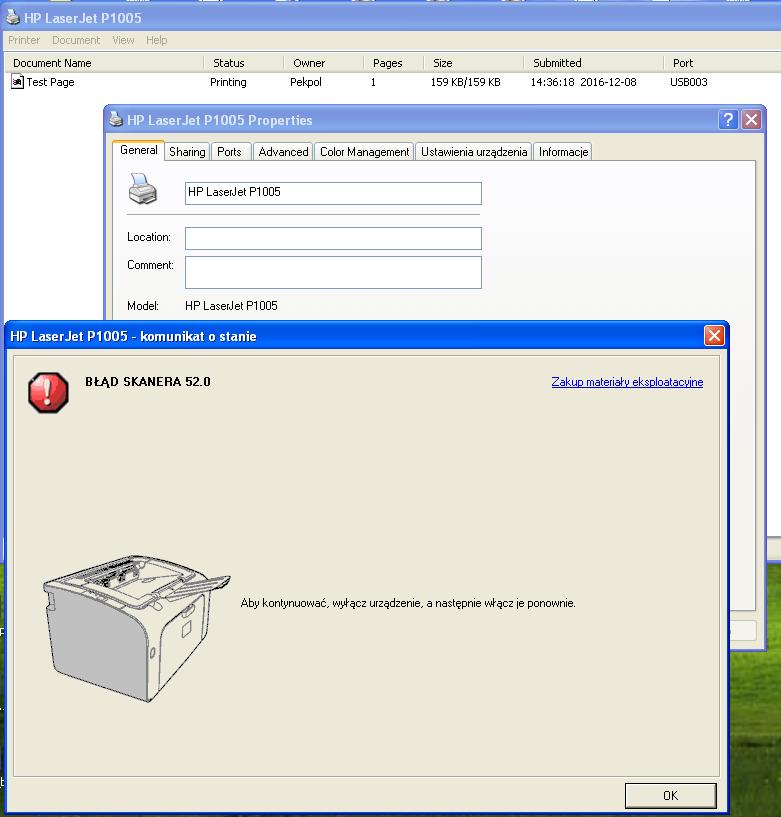Click the Properties dialog title bar printer icon
Image resolution: width=781 pixels, height=817 pixels.
116,119
